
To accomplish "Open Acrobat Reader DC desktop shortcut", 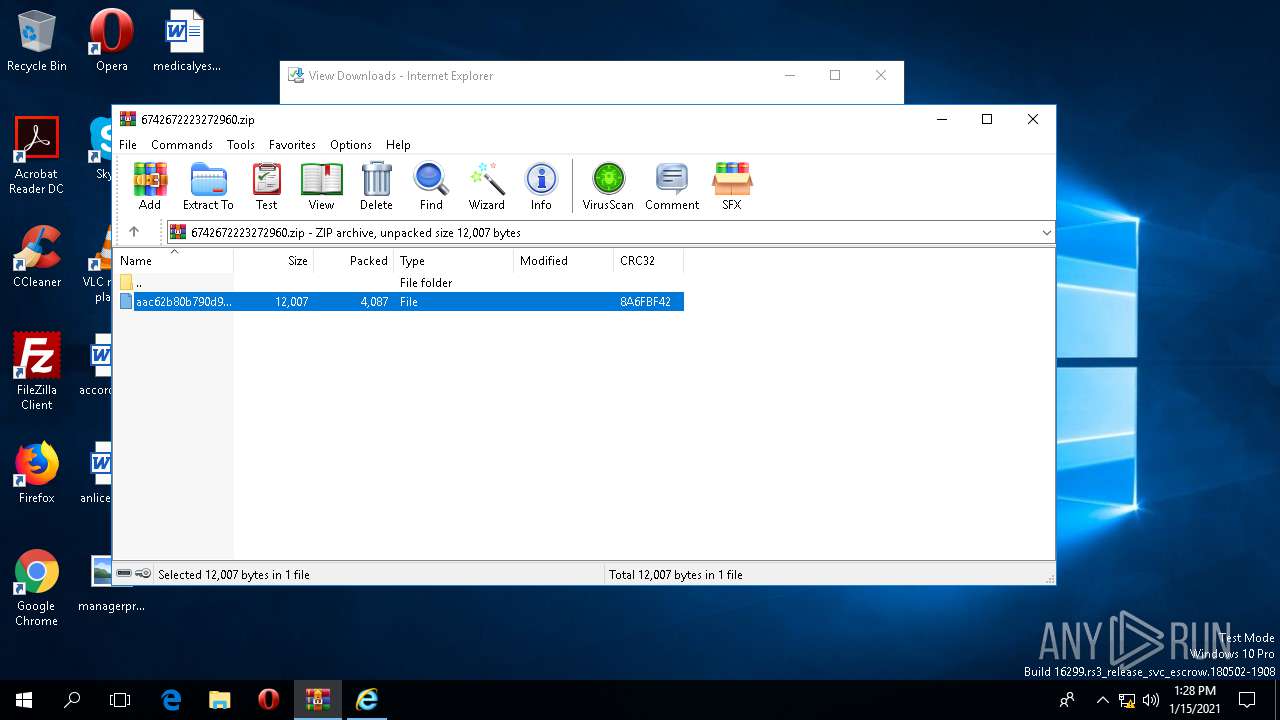I will pyautogui.click(x=37, y=156).
